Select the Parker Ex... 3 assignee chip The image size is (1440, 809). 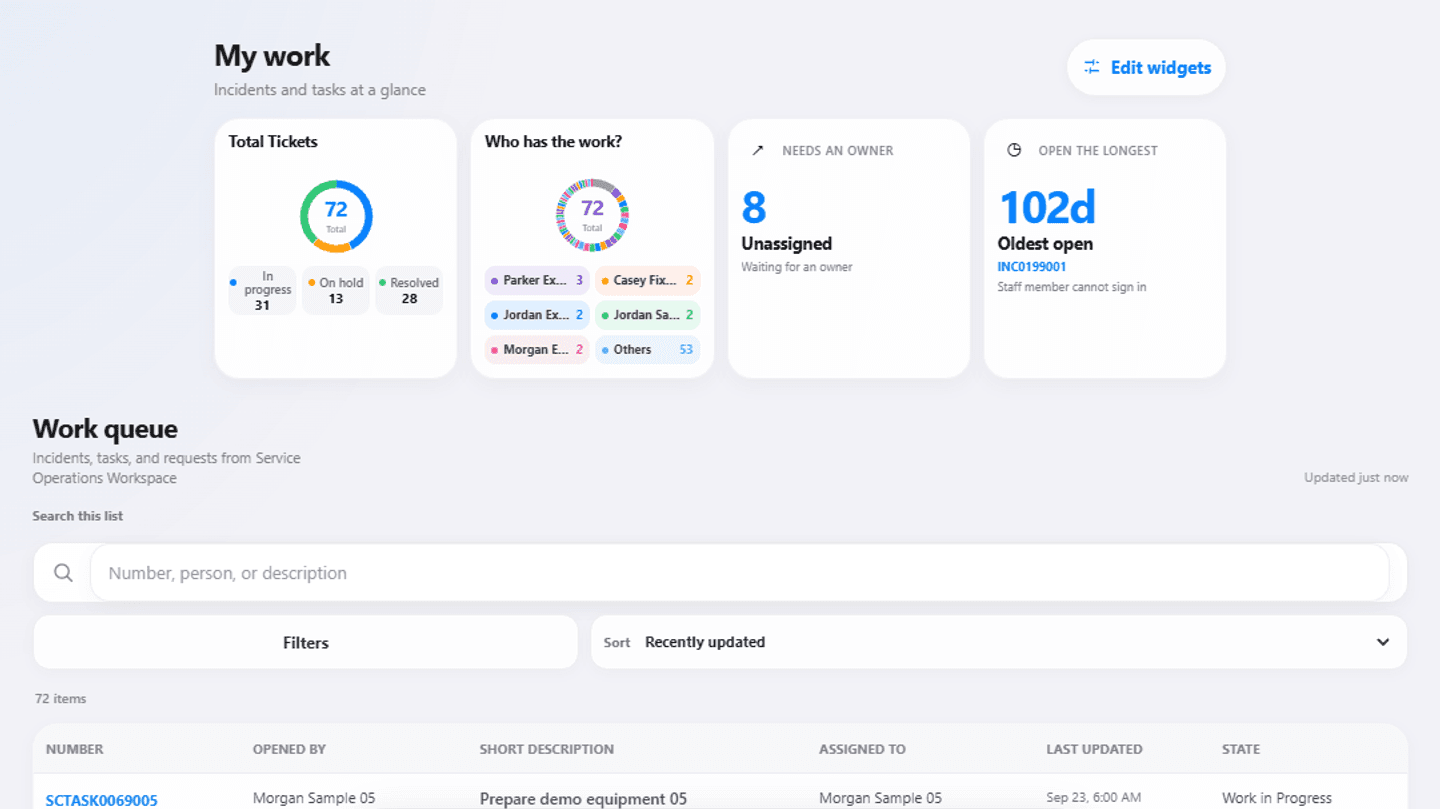[x=537, y=280]
